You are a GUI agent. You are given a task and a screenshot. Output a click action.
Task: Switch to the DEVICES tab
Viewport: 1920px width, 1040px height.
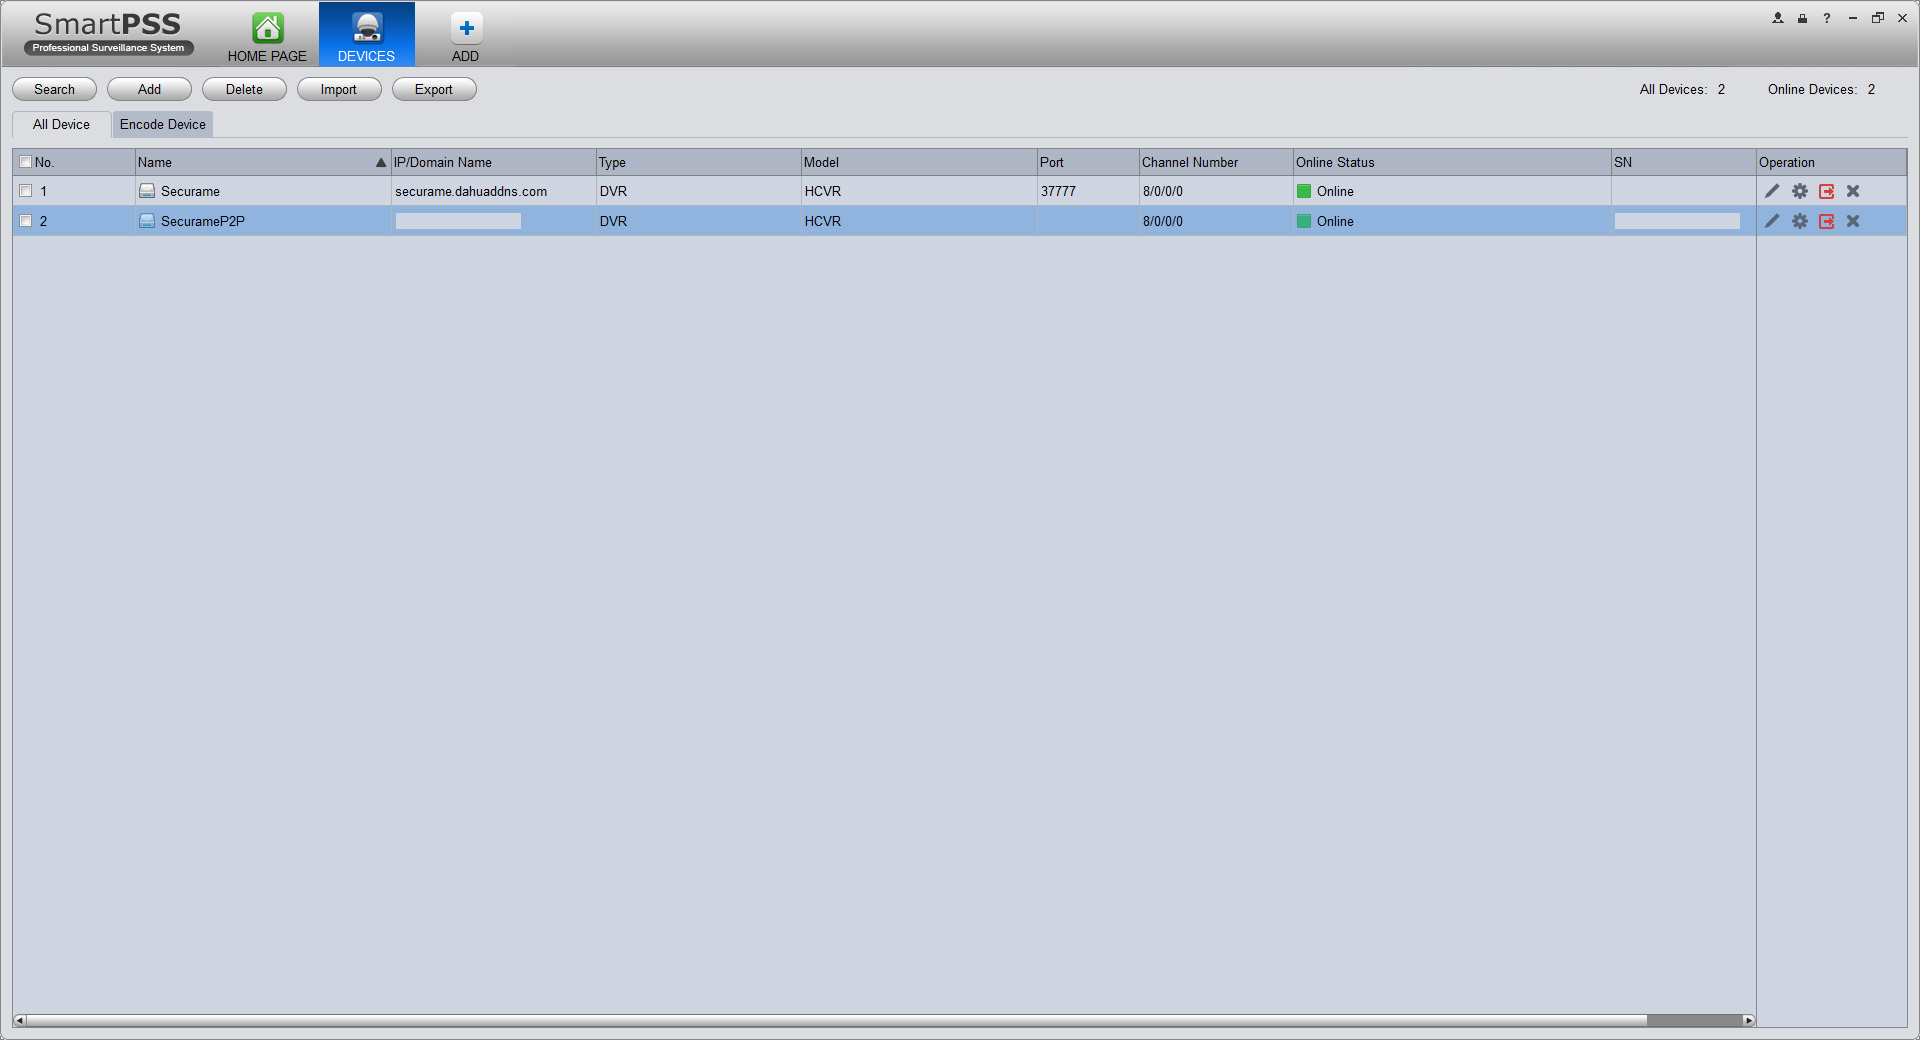pyautogui.click(x=367, y=36)
